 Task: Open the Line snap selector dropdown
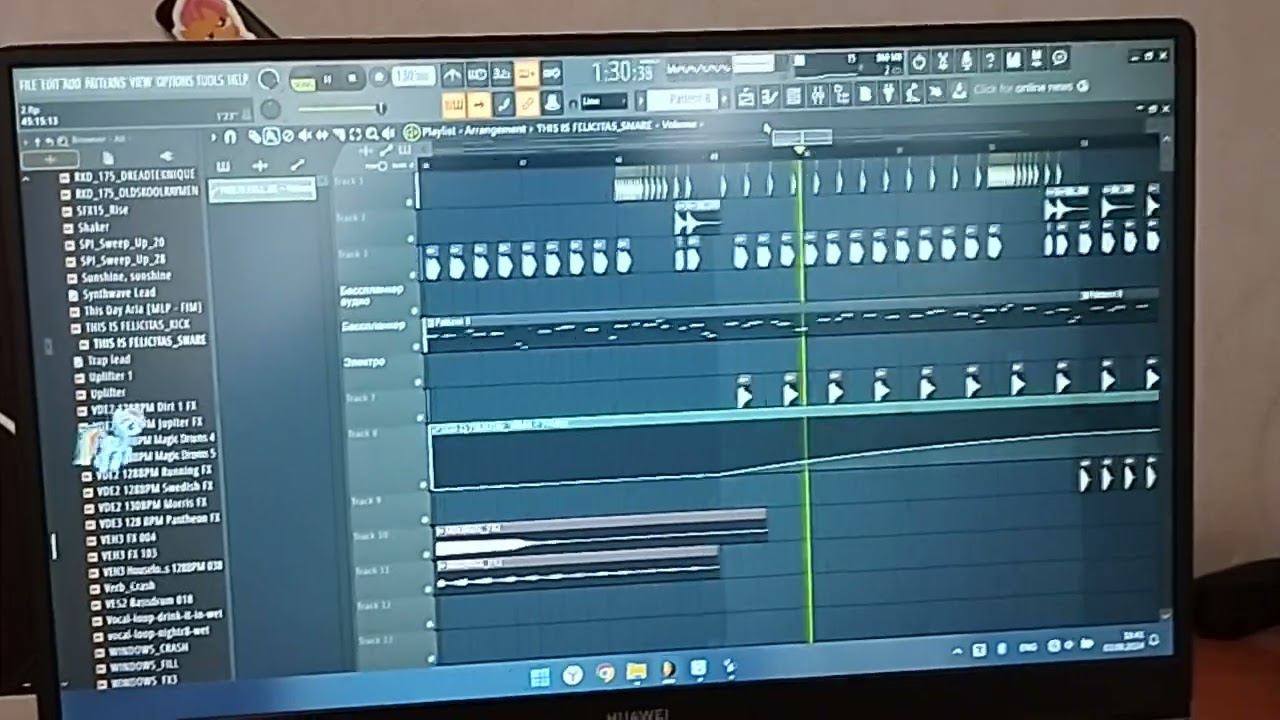(604, 101)
